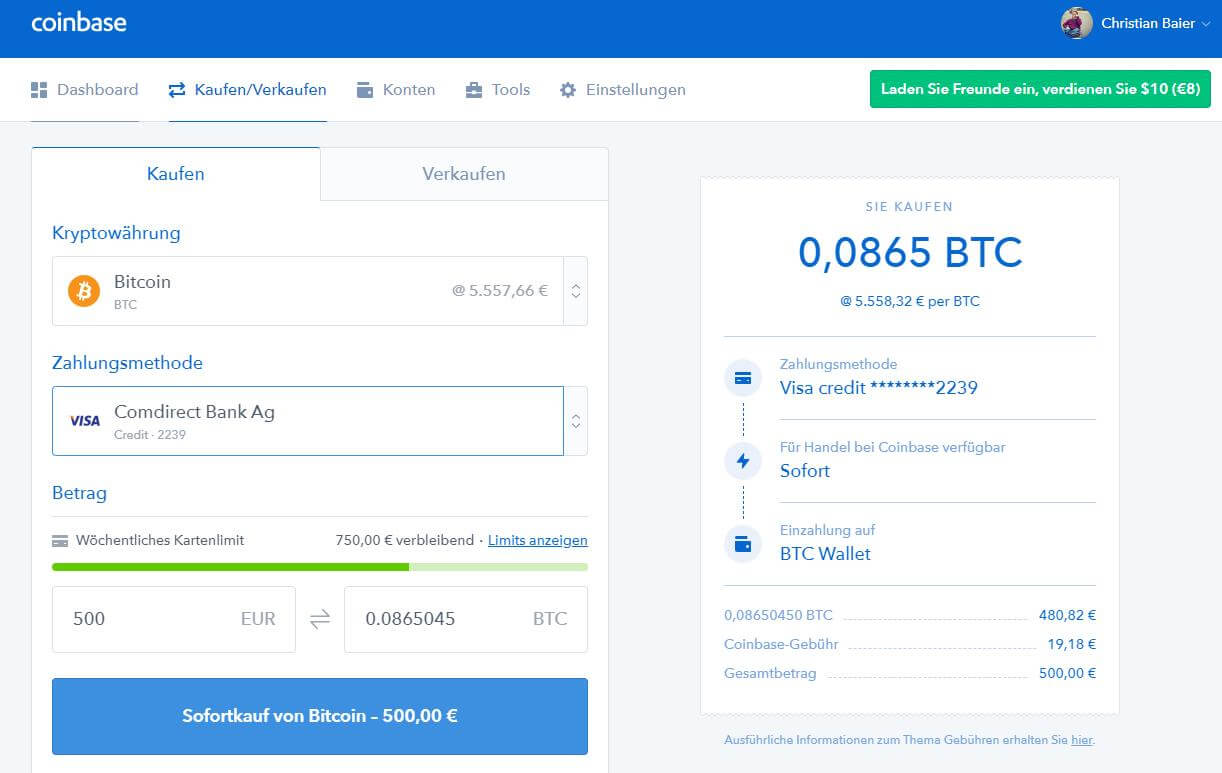This screenshot has height=773, width=1222.
Task: Click the Einstellungen gear icon
Action: click(x=568, y=90)
